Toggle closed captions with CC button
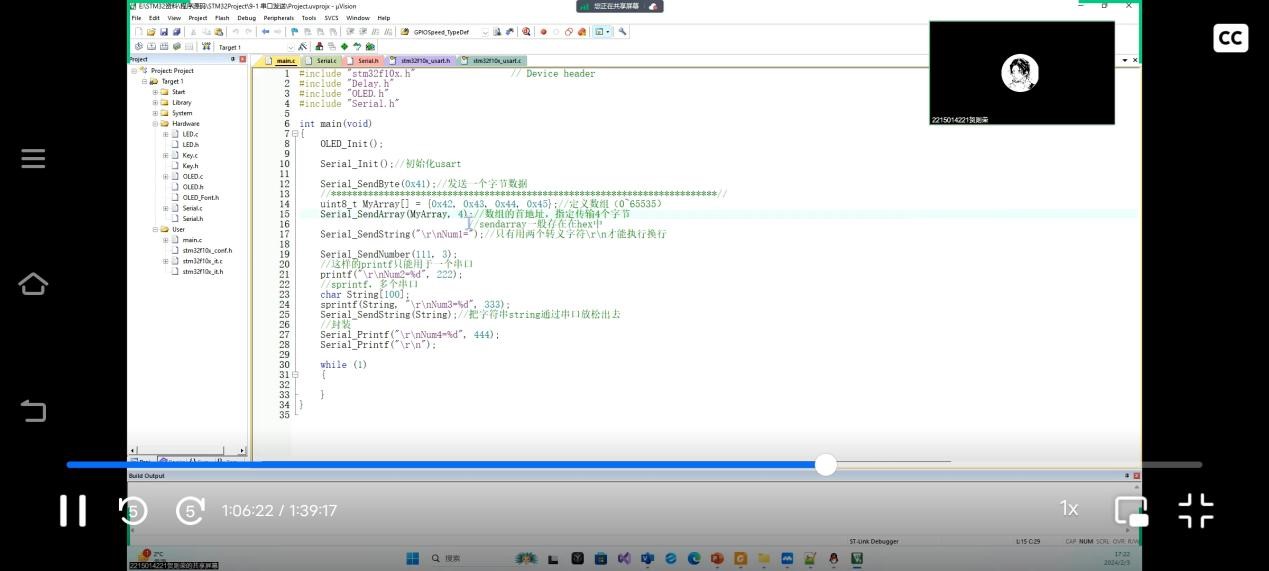 1230,38
